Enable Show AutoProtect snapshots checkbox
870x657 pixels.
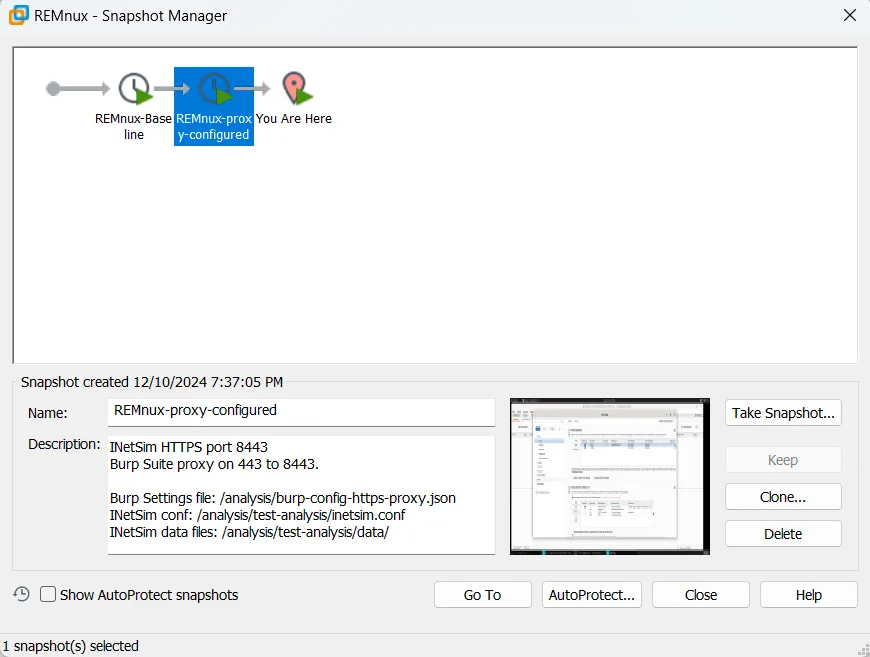(48, 595)
